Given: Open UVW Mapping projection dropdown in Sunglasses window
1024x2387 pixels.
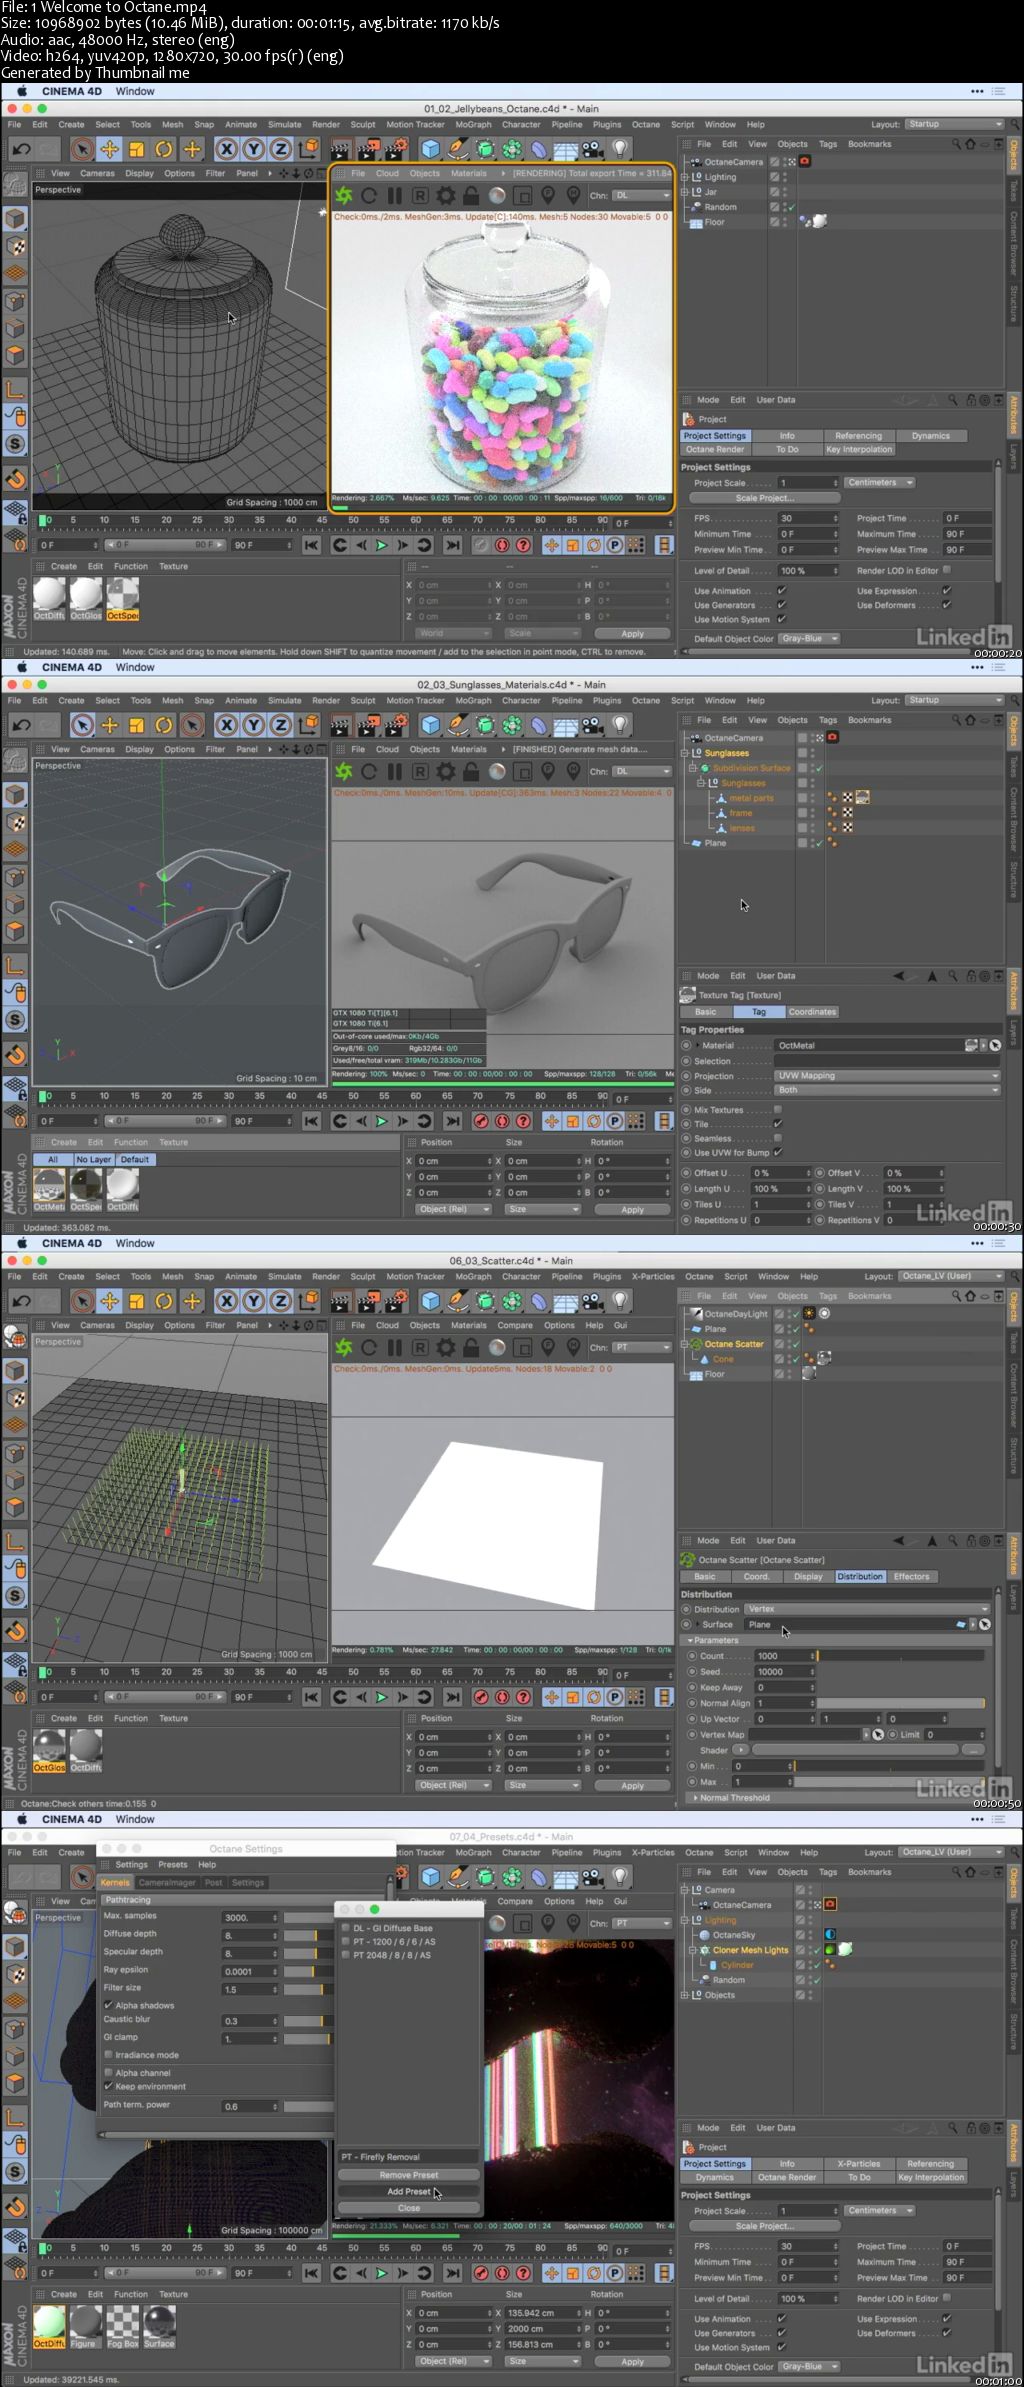Looking at the screenshot, I should (888, 1076).
